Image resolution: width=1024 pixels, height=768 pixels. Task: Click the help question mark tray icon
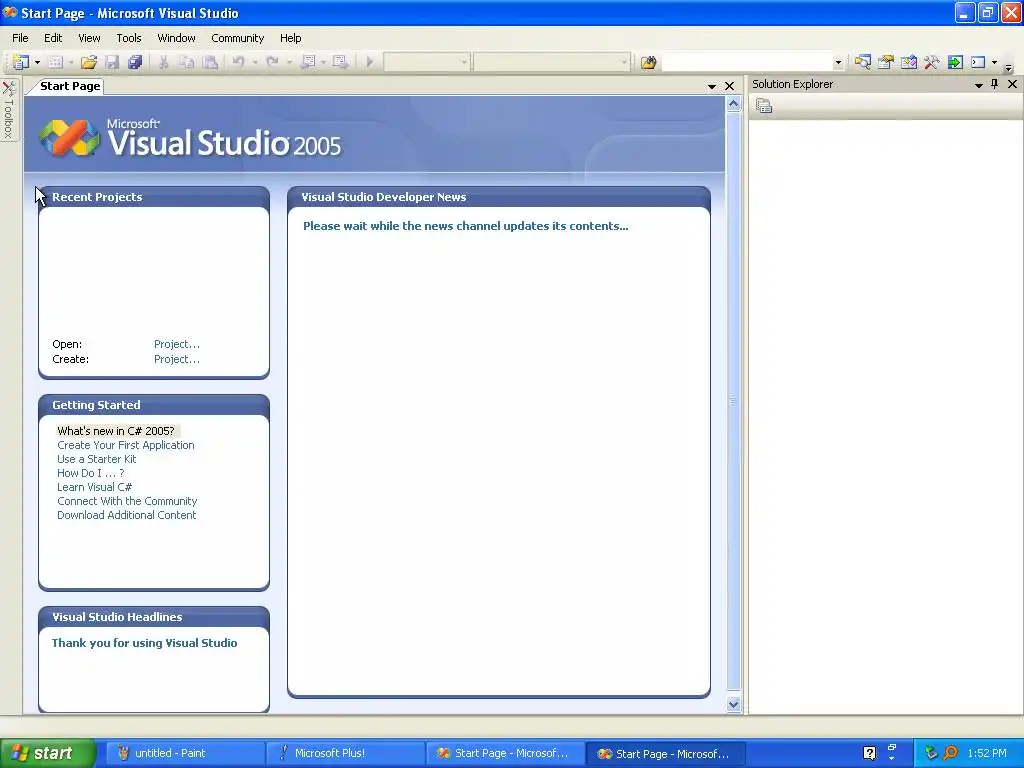click(869, 753)
